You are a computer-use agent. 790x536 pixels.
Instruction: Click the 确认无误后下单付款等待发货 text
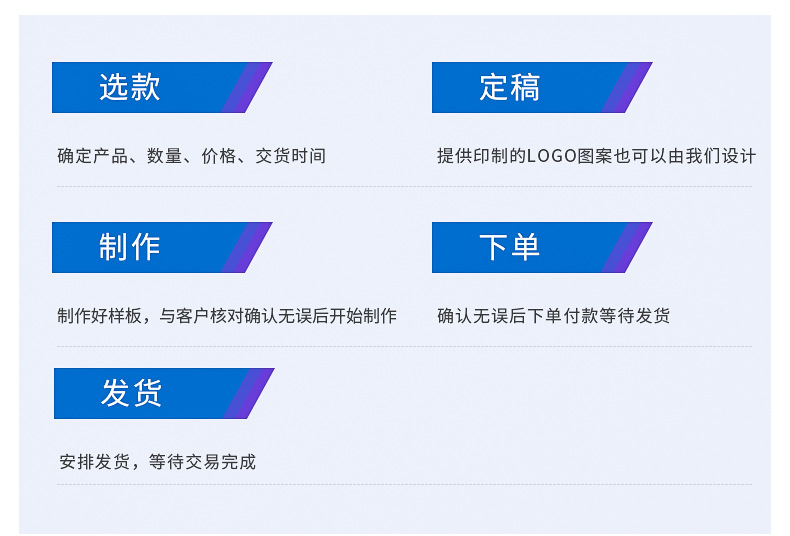click(554, 316)
